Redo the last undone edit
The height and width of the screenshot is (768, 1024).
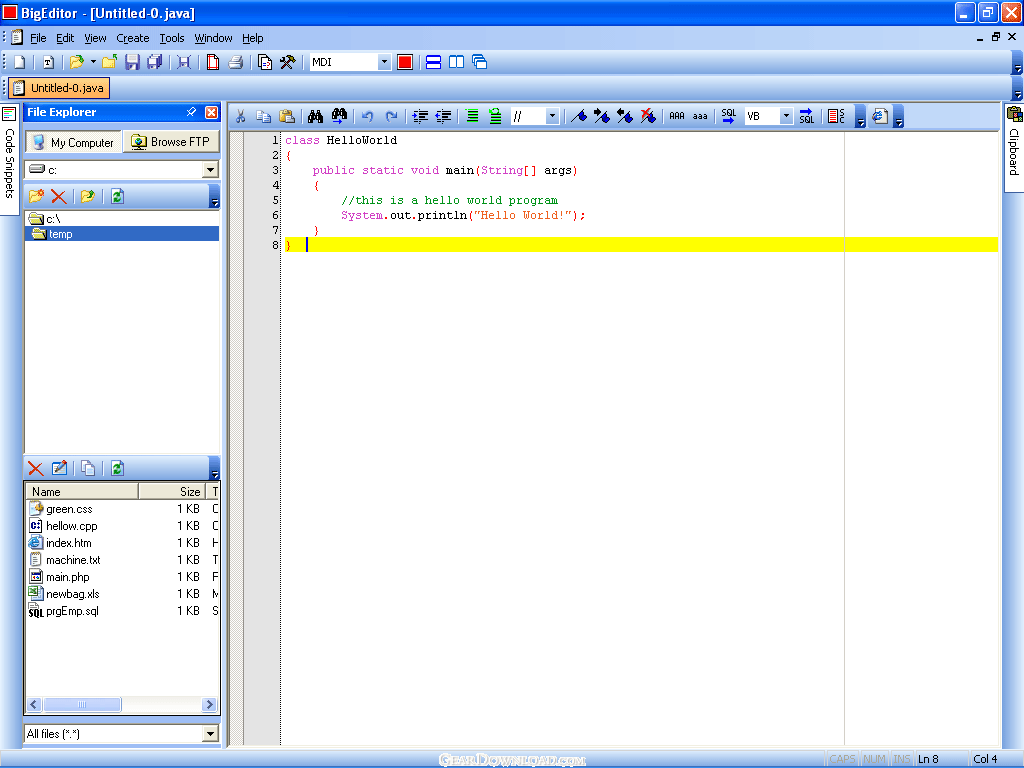pos(391,116)
